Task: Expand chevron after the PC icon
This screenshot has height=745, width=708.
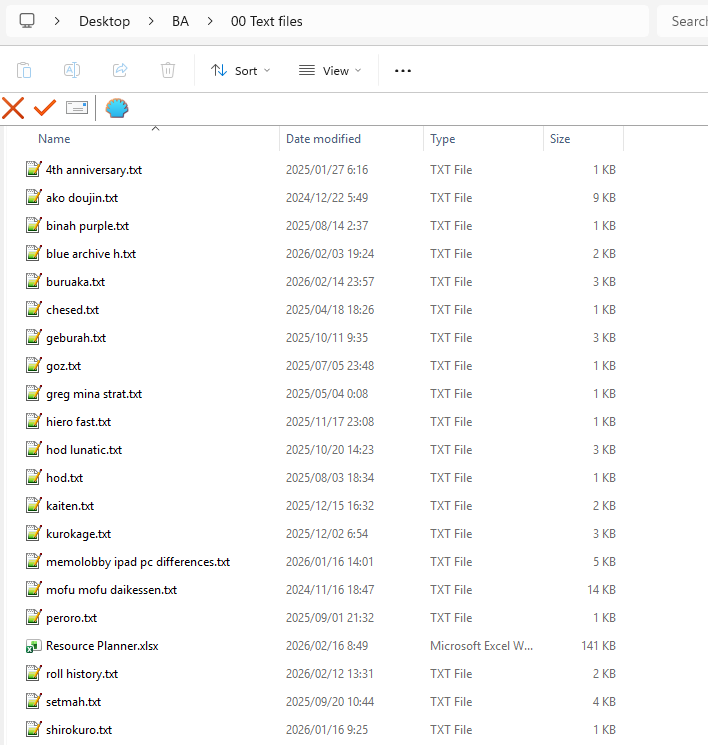Action: [57, 21]
